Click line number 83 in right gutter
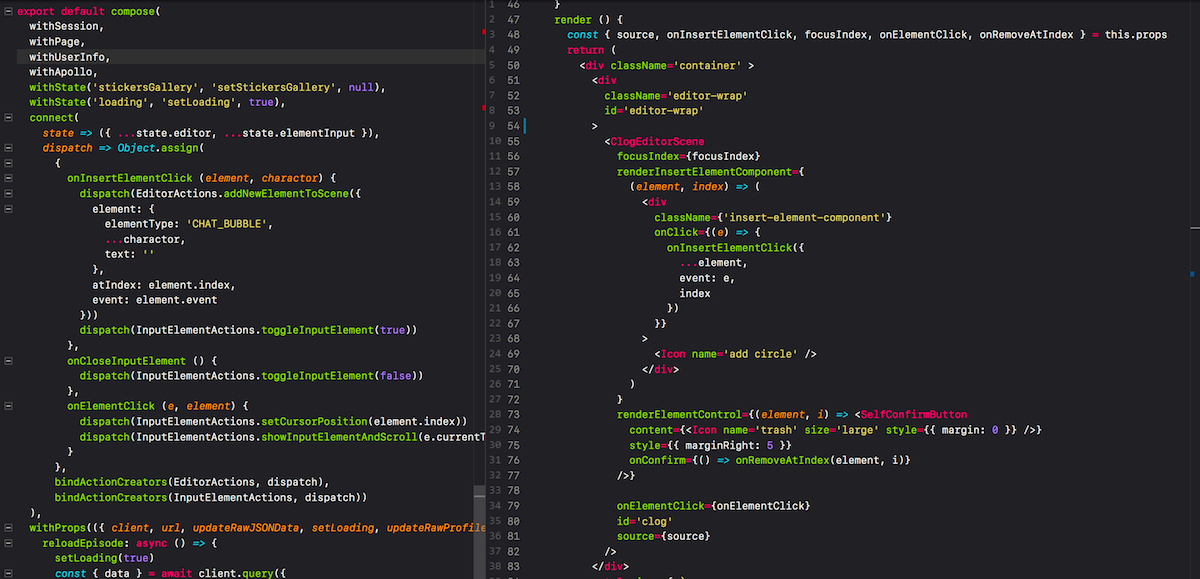This screenshot has height=579, width=1200. 513,567
